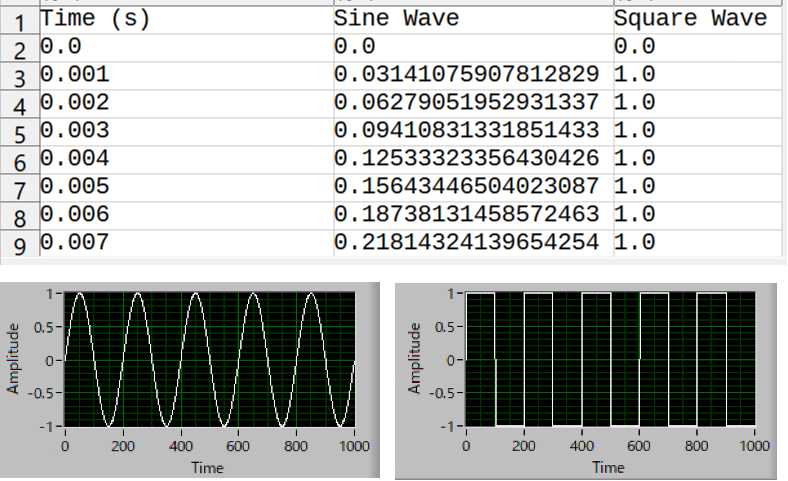
Task: Click the sine value 0.156434465040231
Action: coord(473,188)
